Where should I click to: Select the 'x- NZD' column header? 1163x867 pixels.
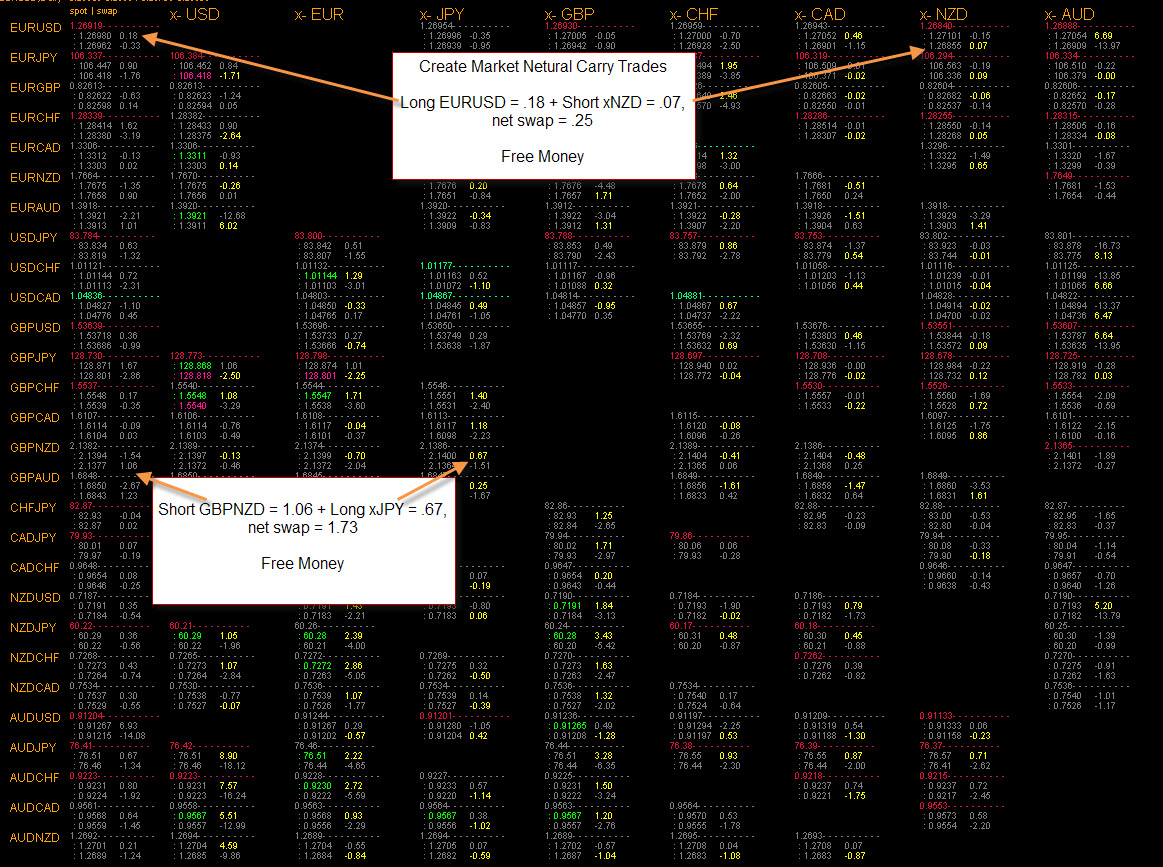click(x=943, y=14)
